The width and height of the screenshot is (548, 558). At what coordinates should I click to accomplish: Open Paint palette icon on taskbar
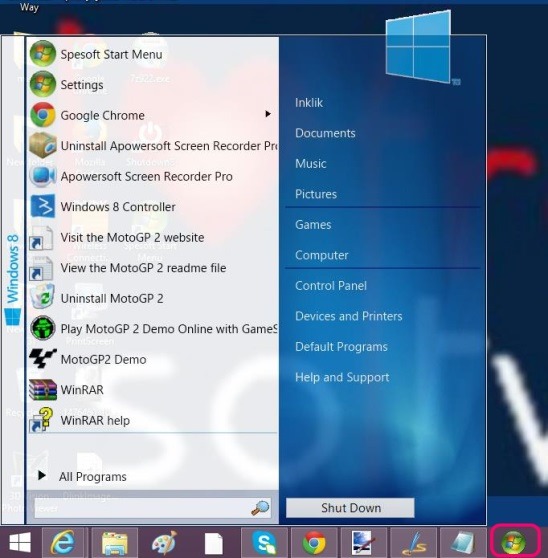pyautogui.click(x=164, y=543)
